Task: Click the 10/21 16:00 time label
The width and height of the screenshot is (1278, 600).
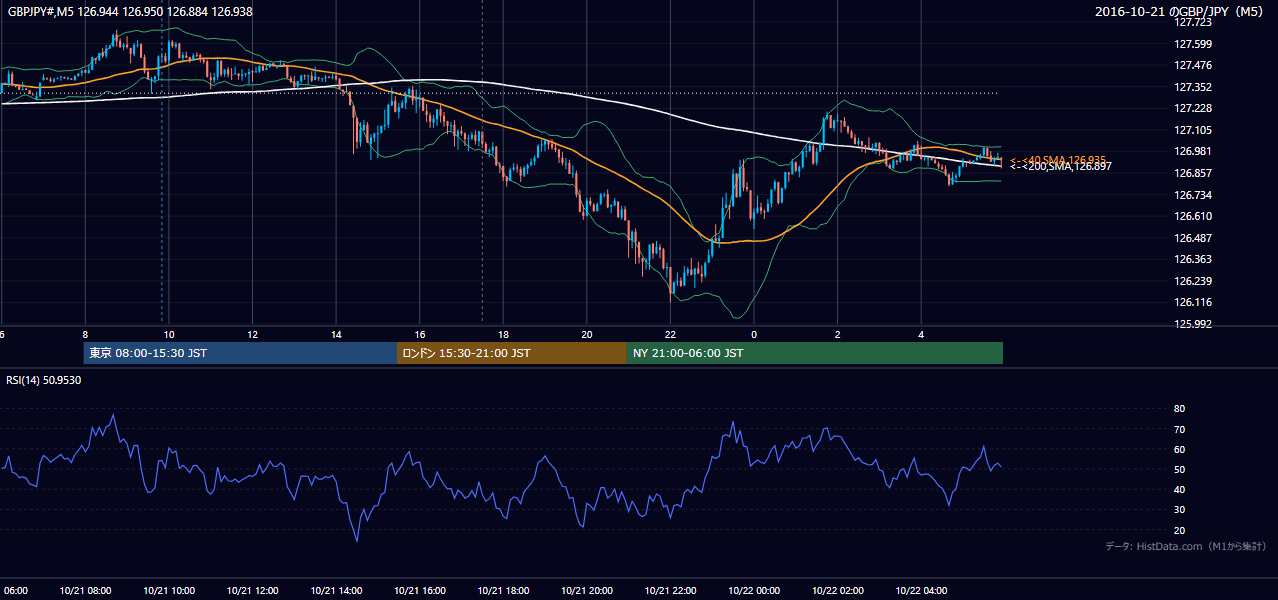Action: [420, 590]
